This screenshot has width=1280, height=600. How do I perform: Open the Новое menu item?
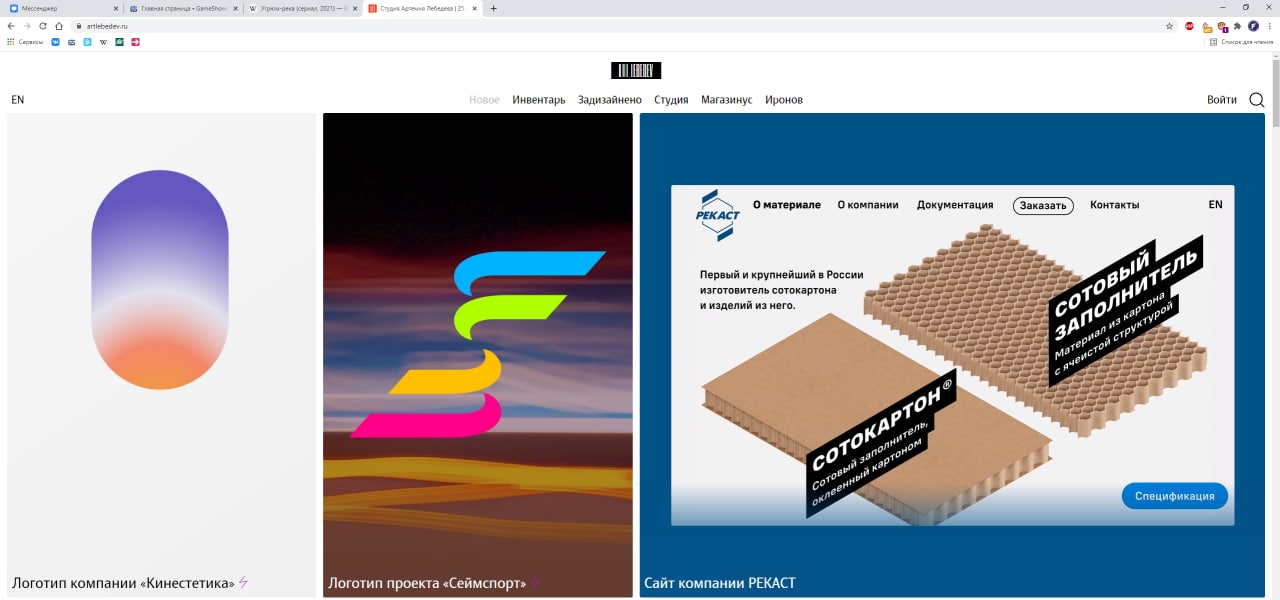[x=484, y=100]
